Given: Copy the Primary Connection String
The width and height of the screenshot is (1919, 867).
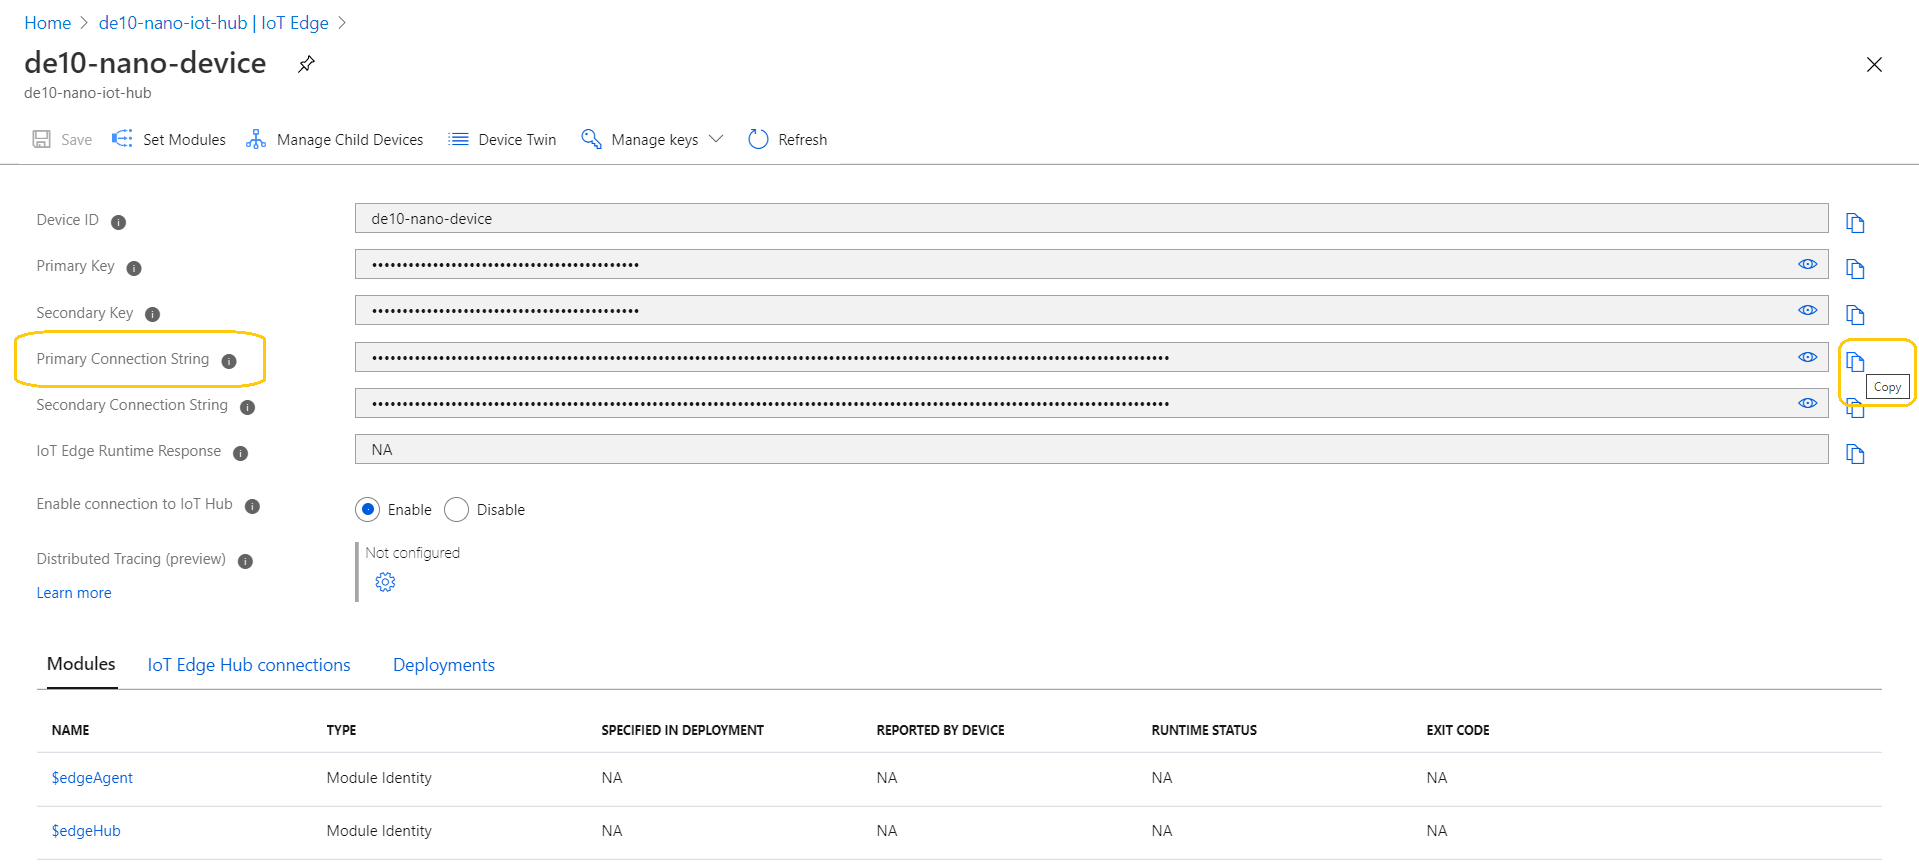Looking at the screenshot, I should (1855, 361).
